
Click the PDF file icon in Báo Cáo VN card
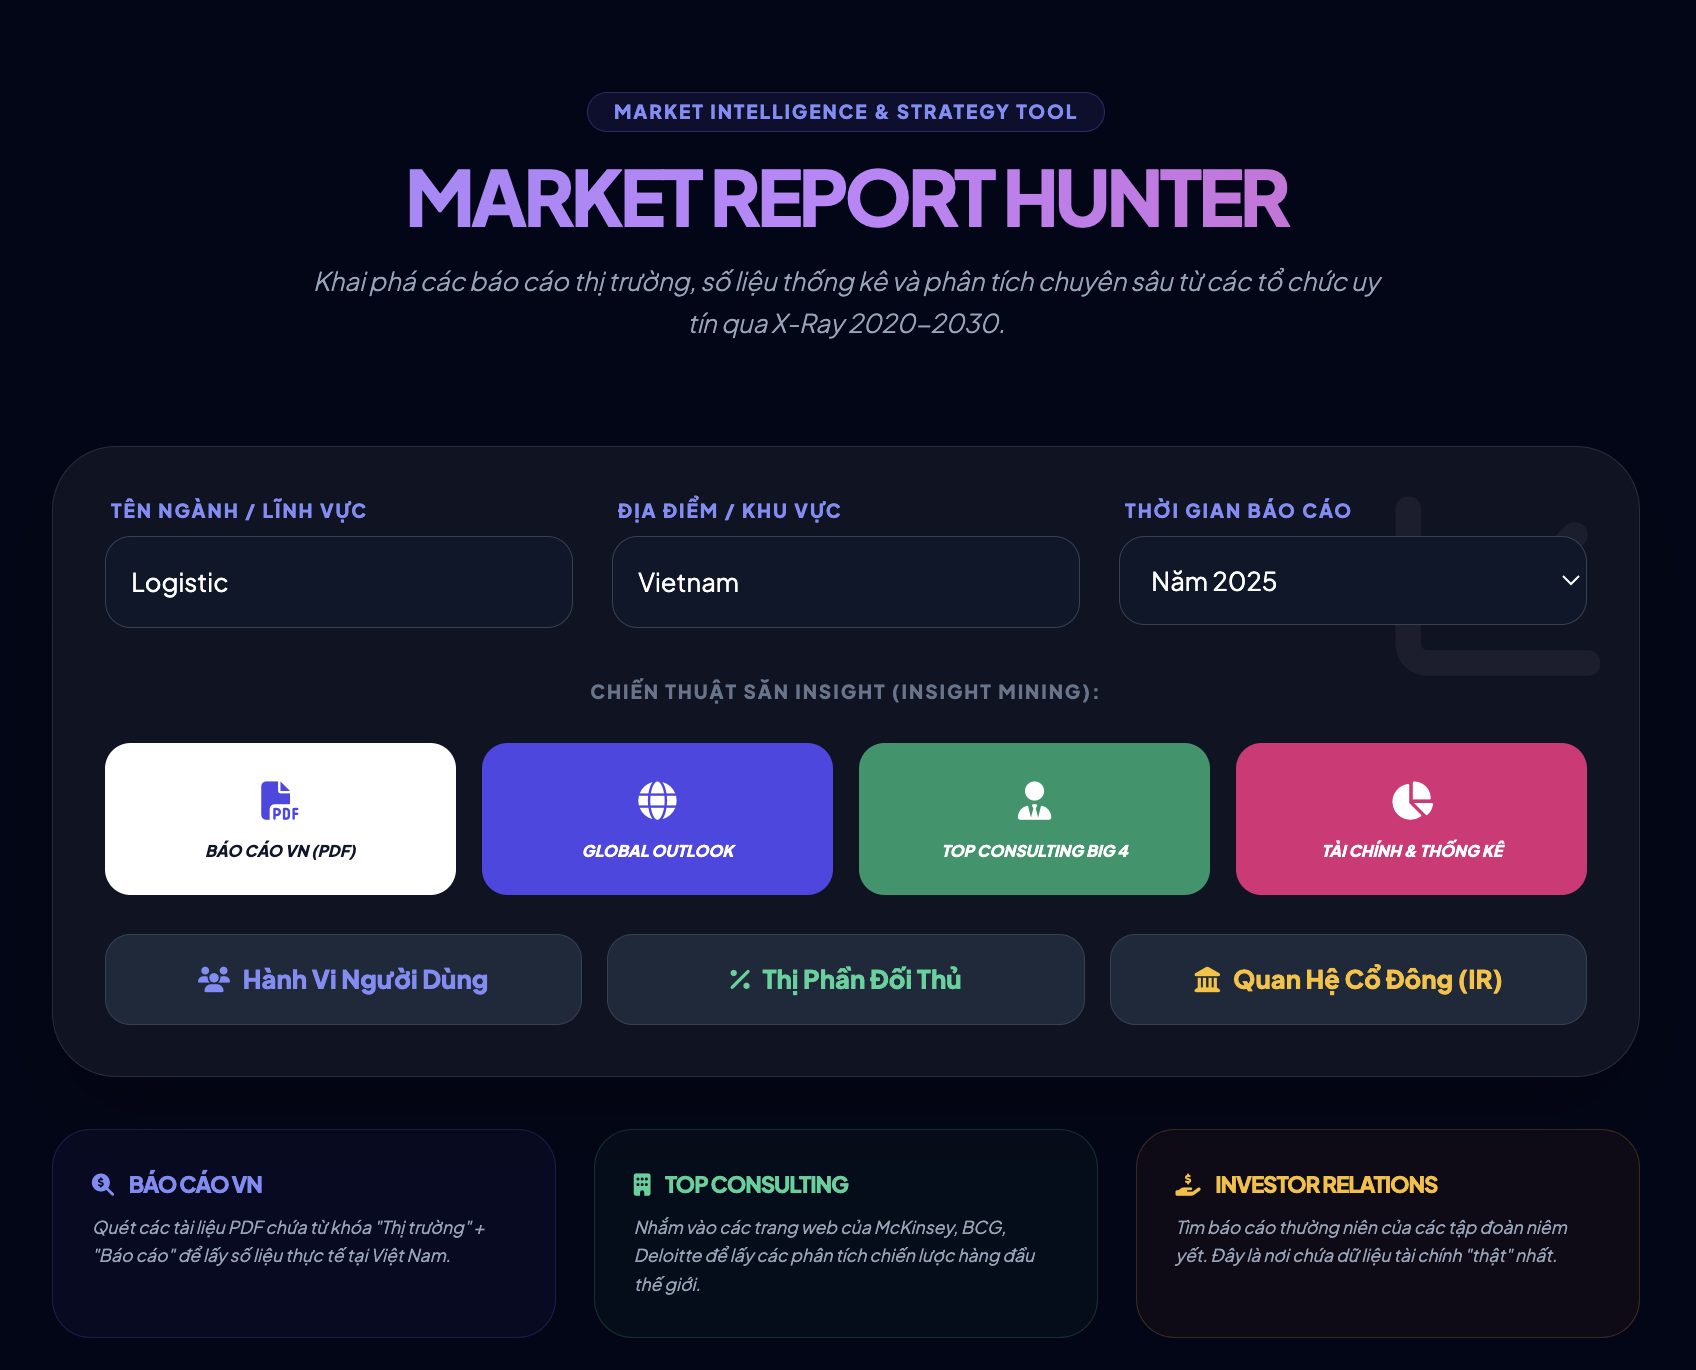pyautogui.click(x=279, y=801)
